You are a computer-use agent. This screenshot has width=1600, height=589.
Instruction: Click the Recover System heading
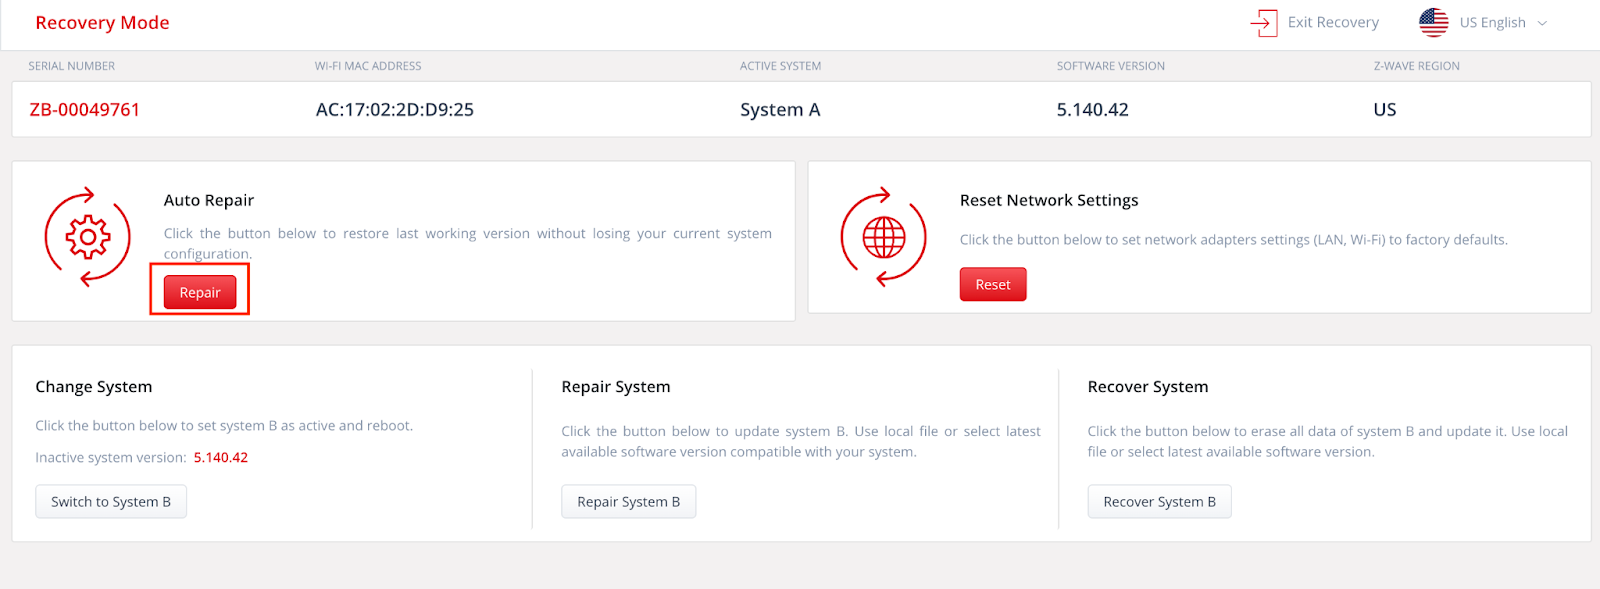[1148, 387]
